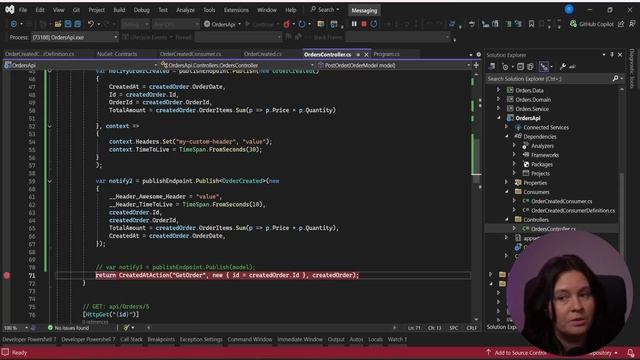Click the Live Share icon

[621, 24]
